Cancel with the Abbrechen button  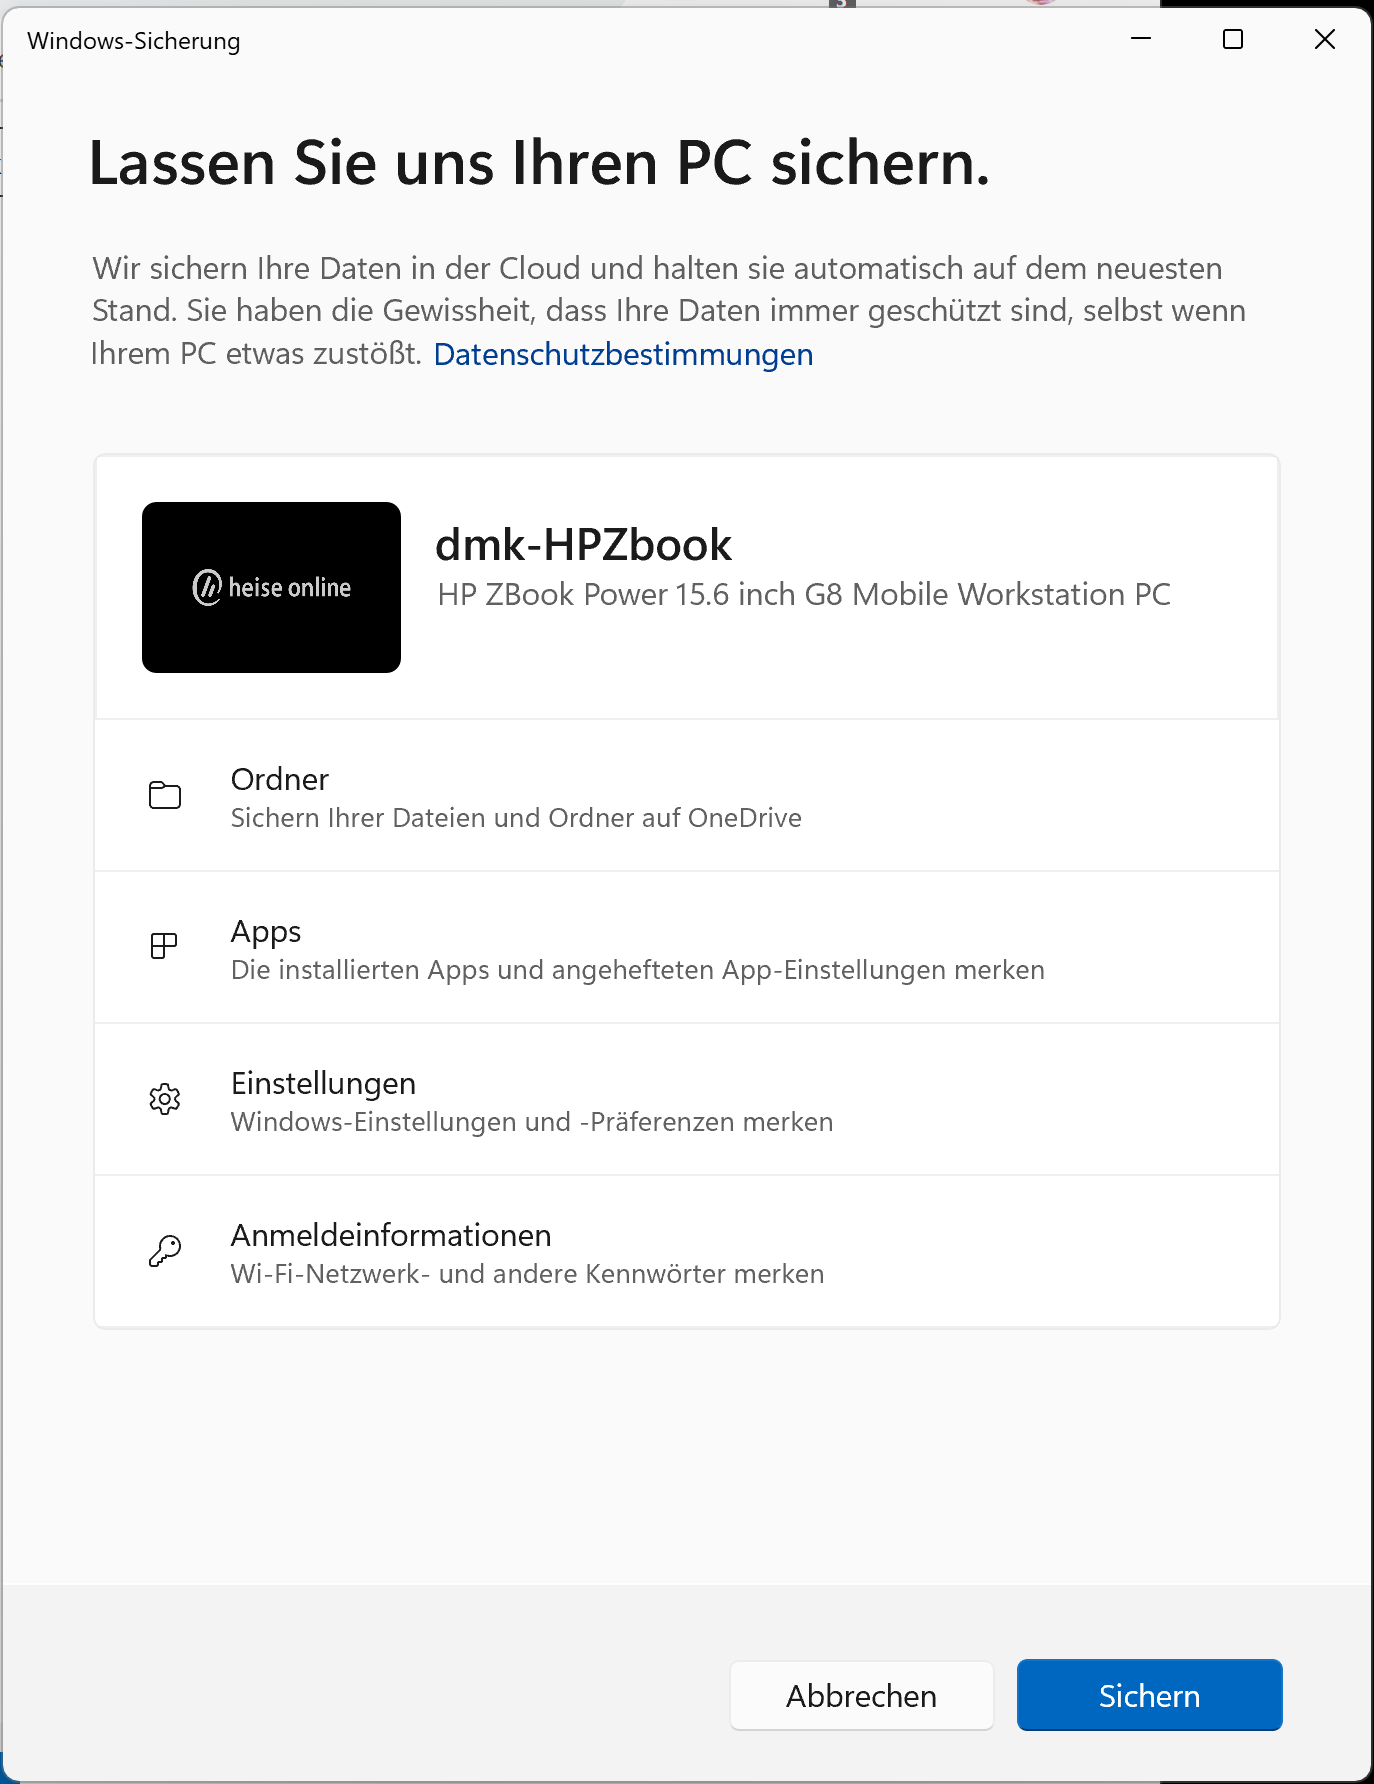point(861,1696)
